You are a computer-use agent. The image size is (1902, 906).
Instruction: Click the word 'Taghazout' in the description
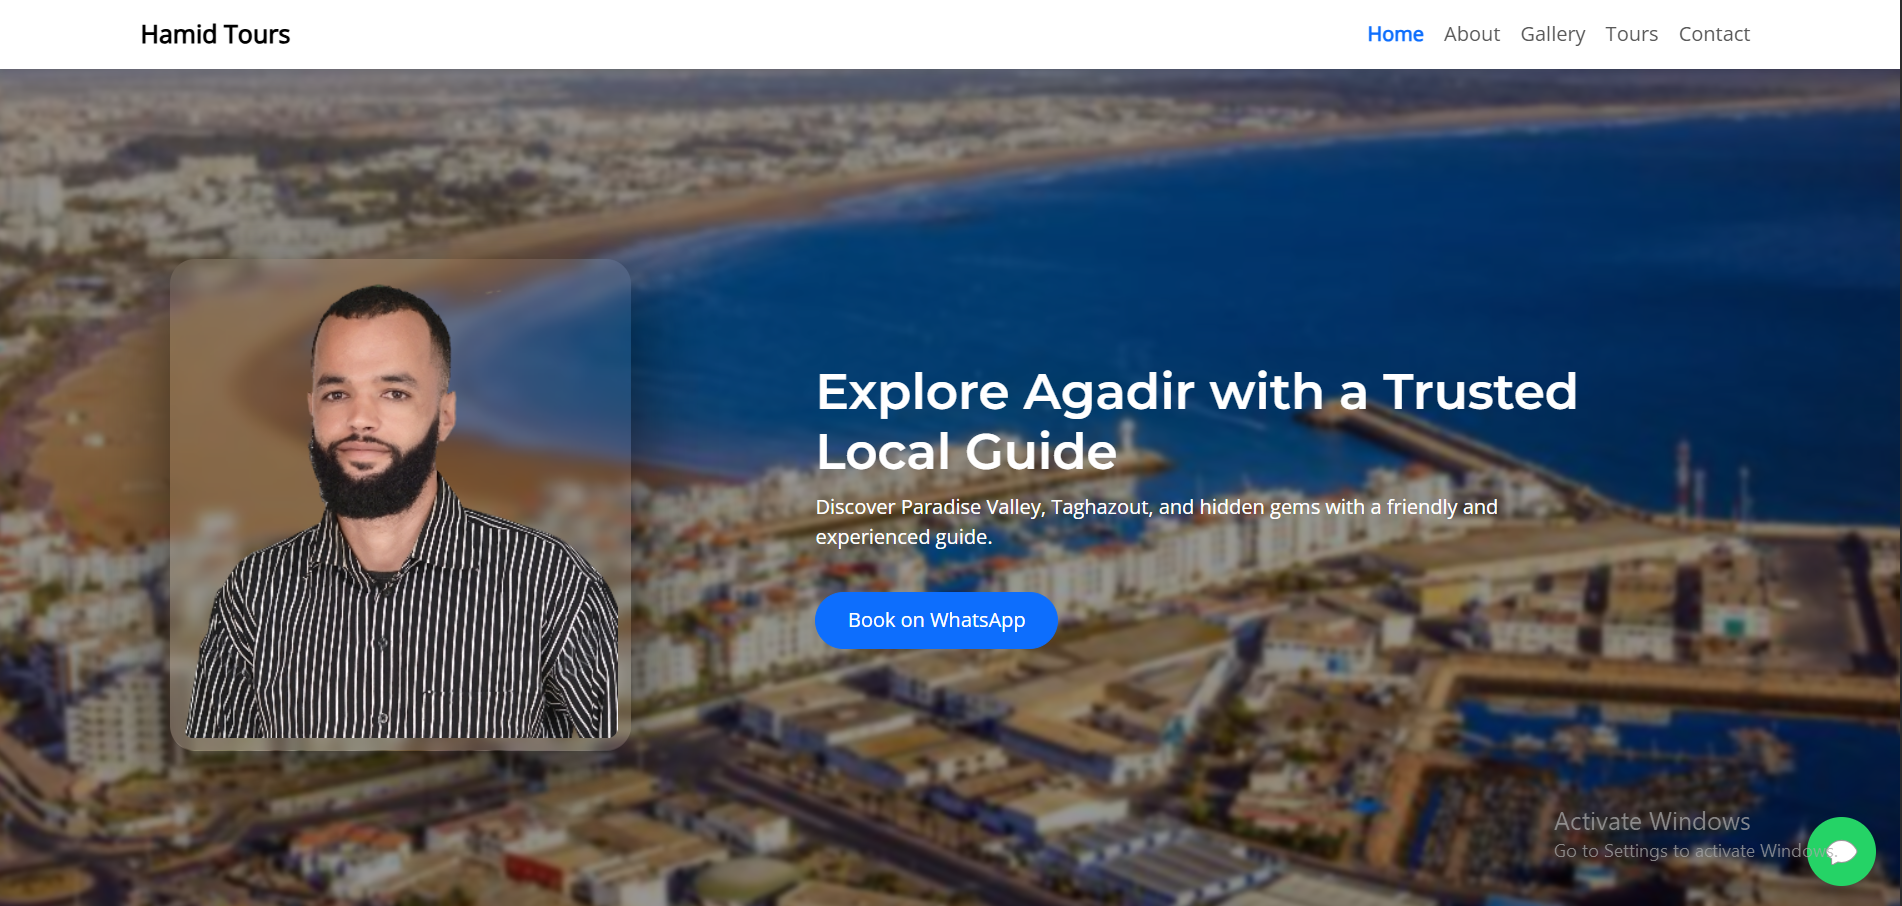click(x=1100, y=507)
